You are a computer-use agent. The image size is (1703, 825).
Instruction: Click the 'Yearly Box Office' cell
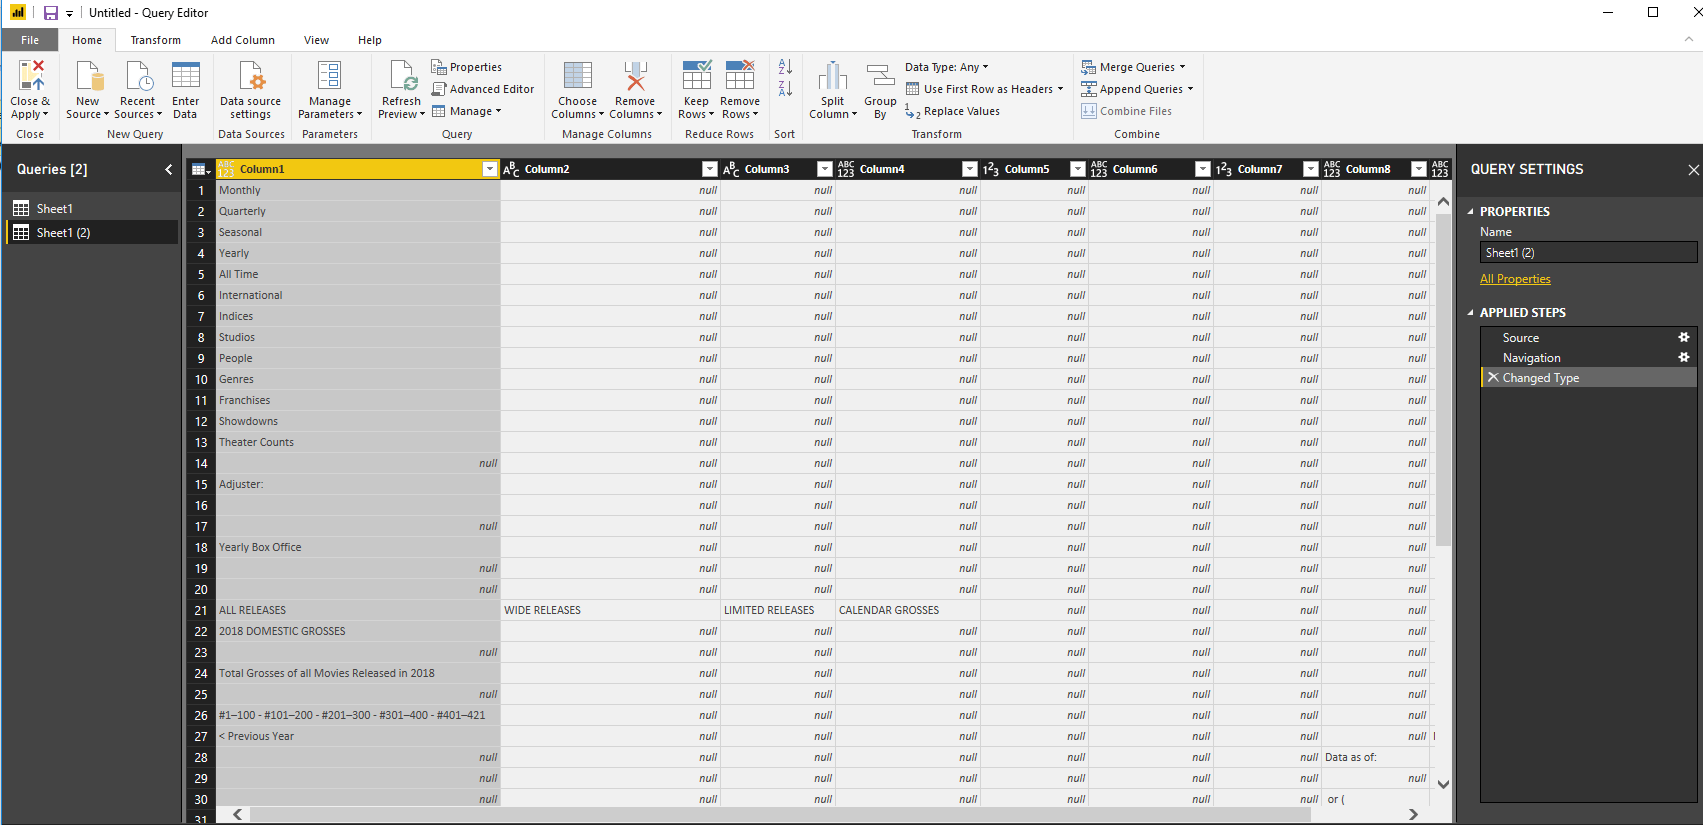point(358,547)
